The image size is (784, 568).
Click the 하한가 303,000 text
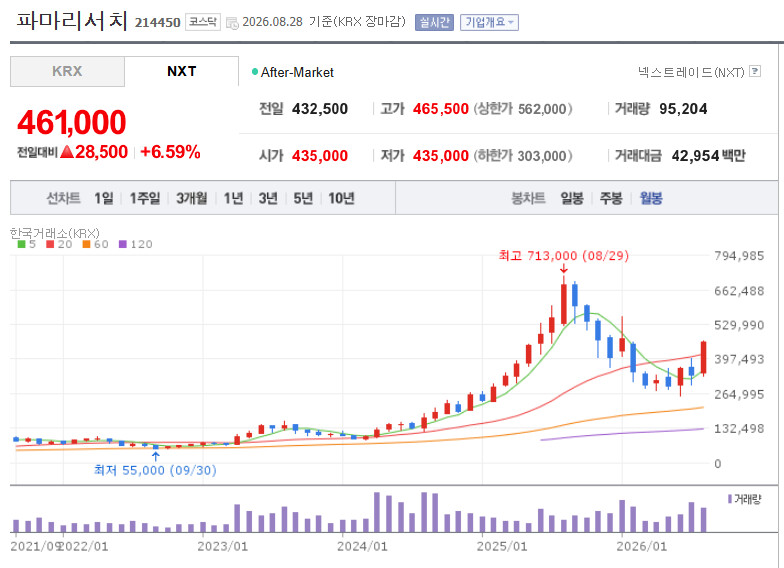(523, 156)
